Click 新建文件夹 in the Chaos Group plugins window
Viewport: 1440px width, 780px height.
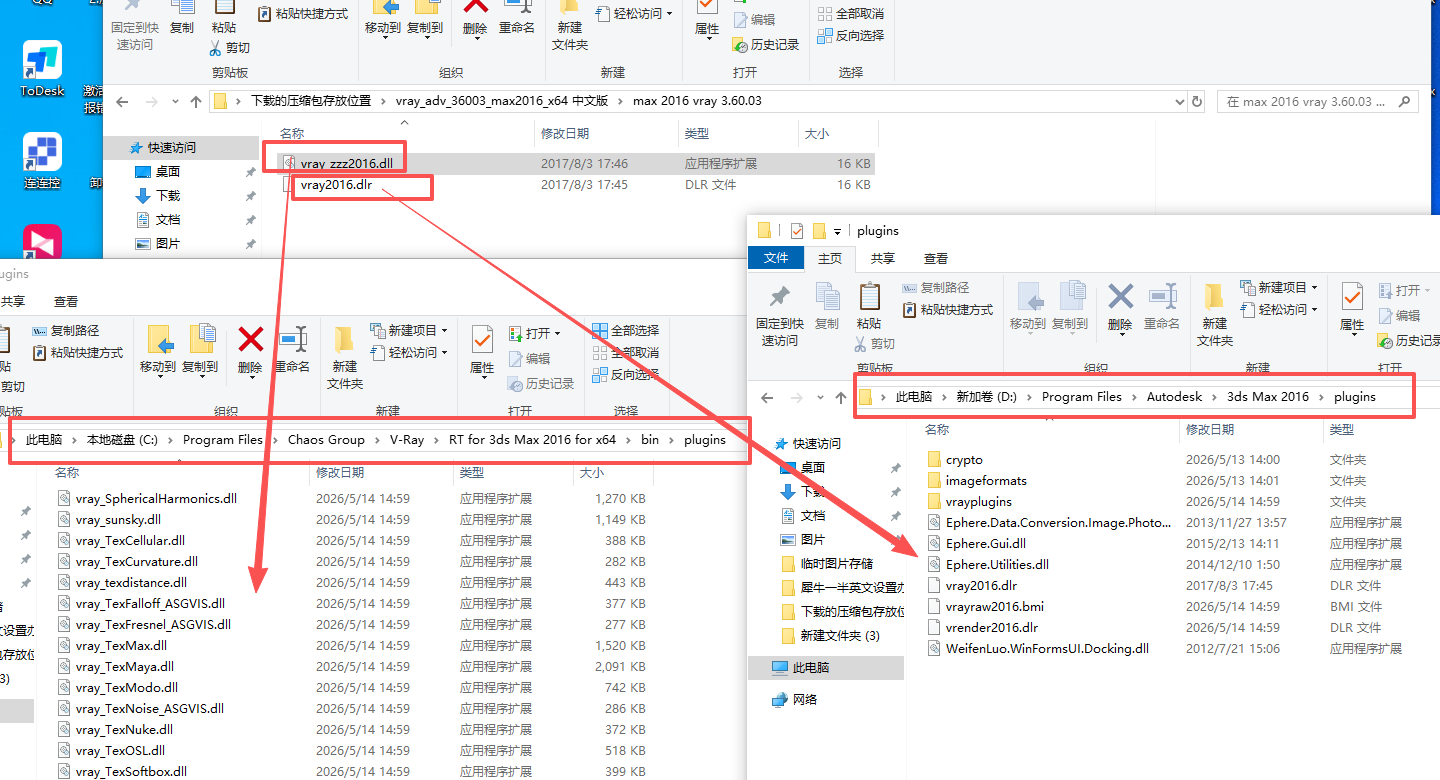[x=345, y=357]
